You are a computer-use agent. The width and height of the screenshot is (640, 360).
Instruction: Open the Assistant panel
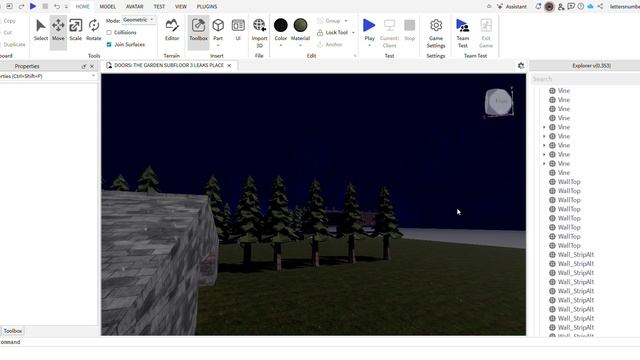[512, 7]
